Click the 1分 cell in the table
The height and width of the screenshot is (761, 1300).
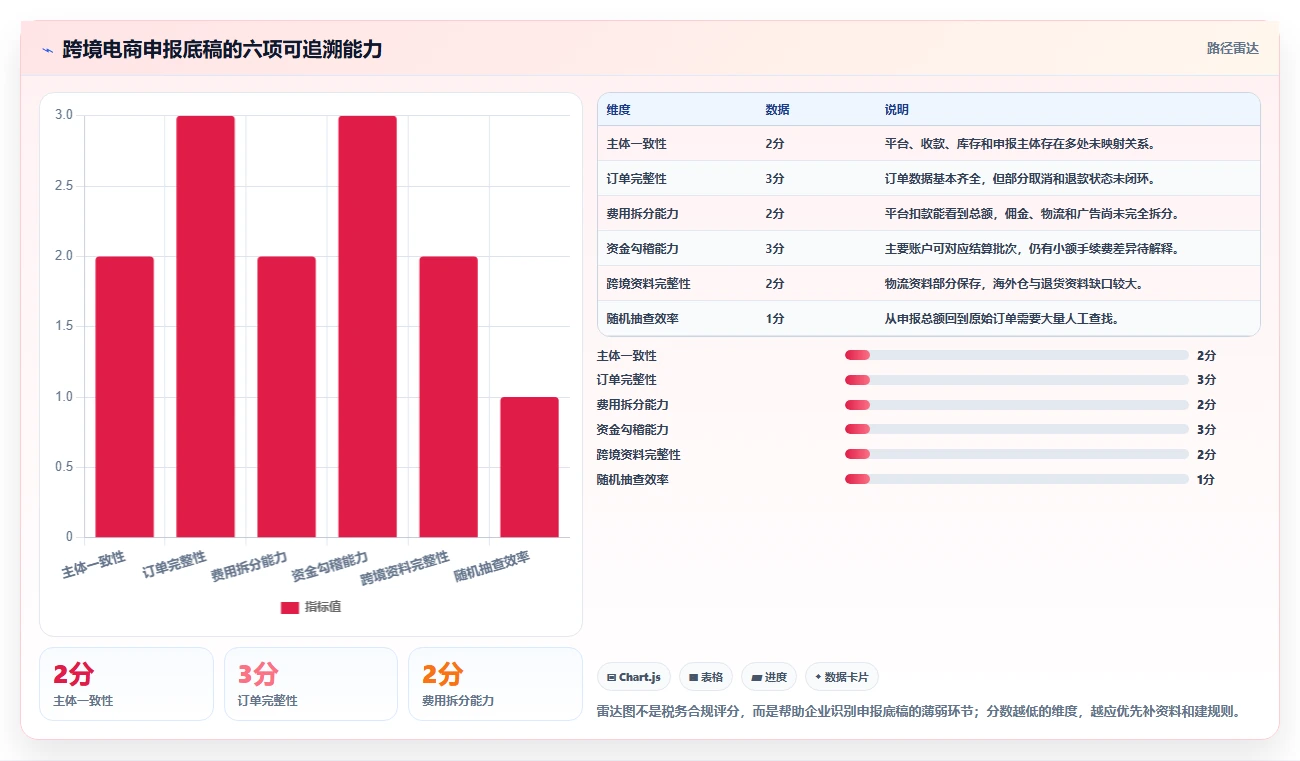click(775, 319)
